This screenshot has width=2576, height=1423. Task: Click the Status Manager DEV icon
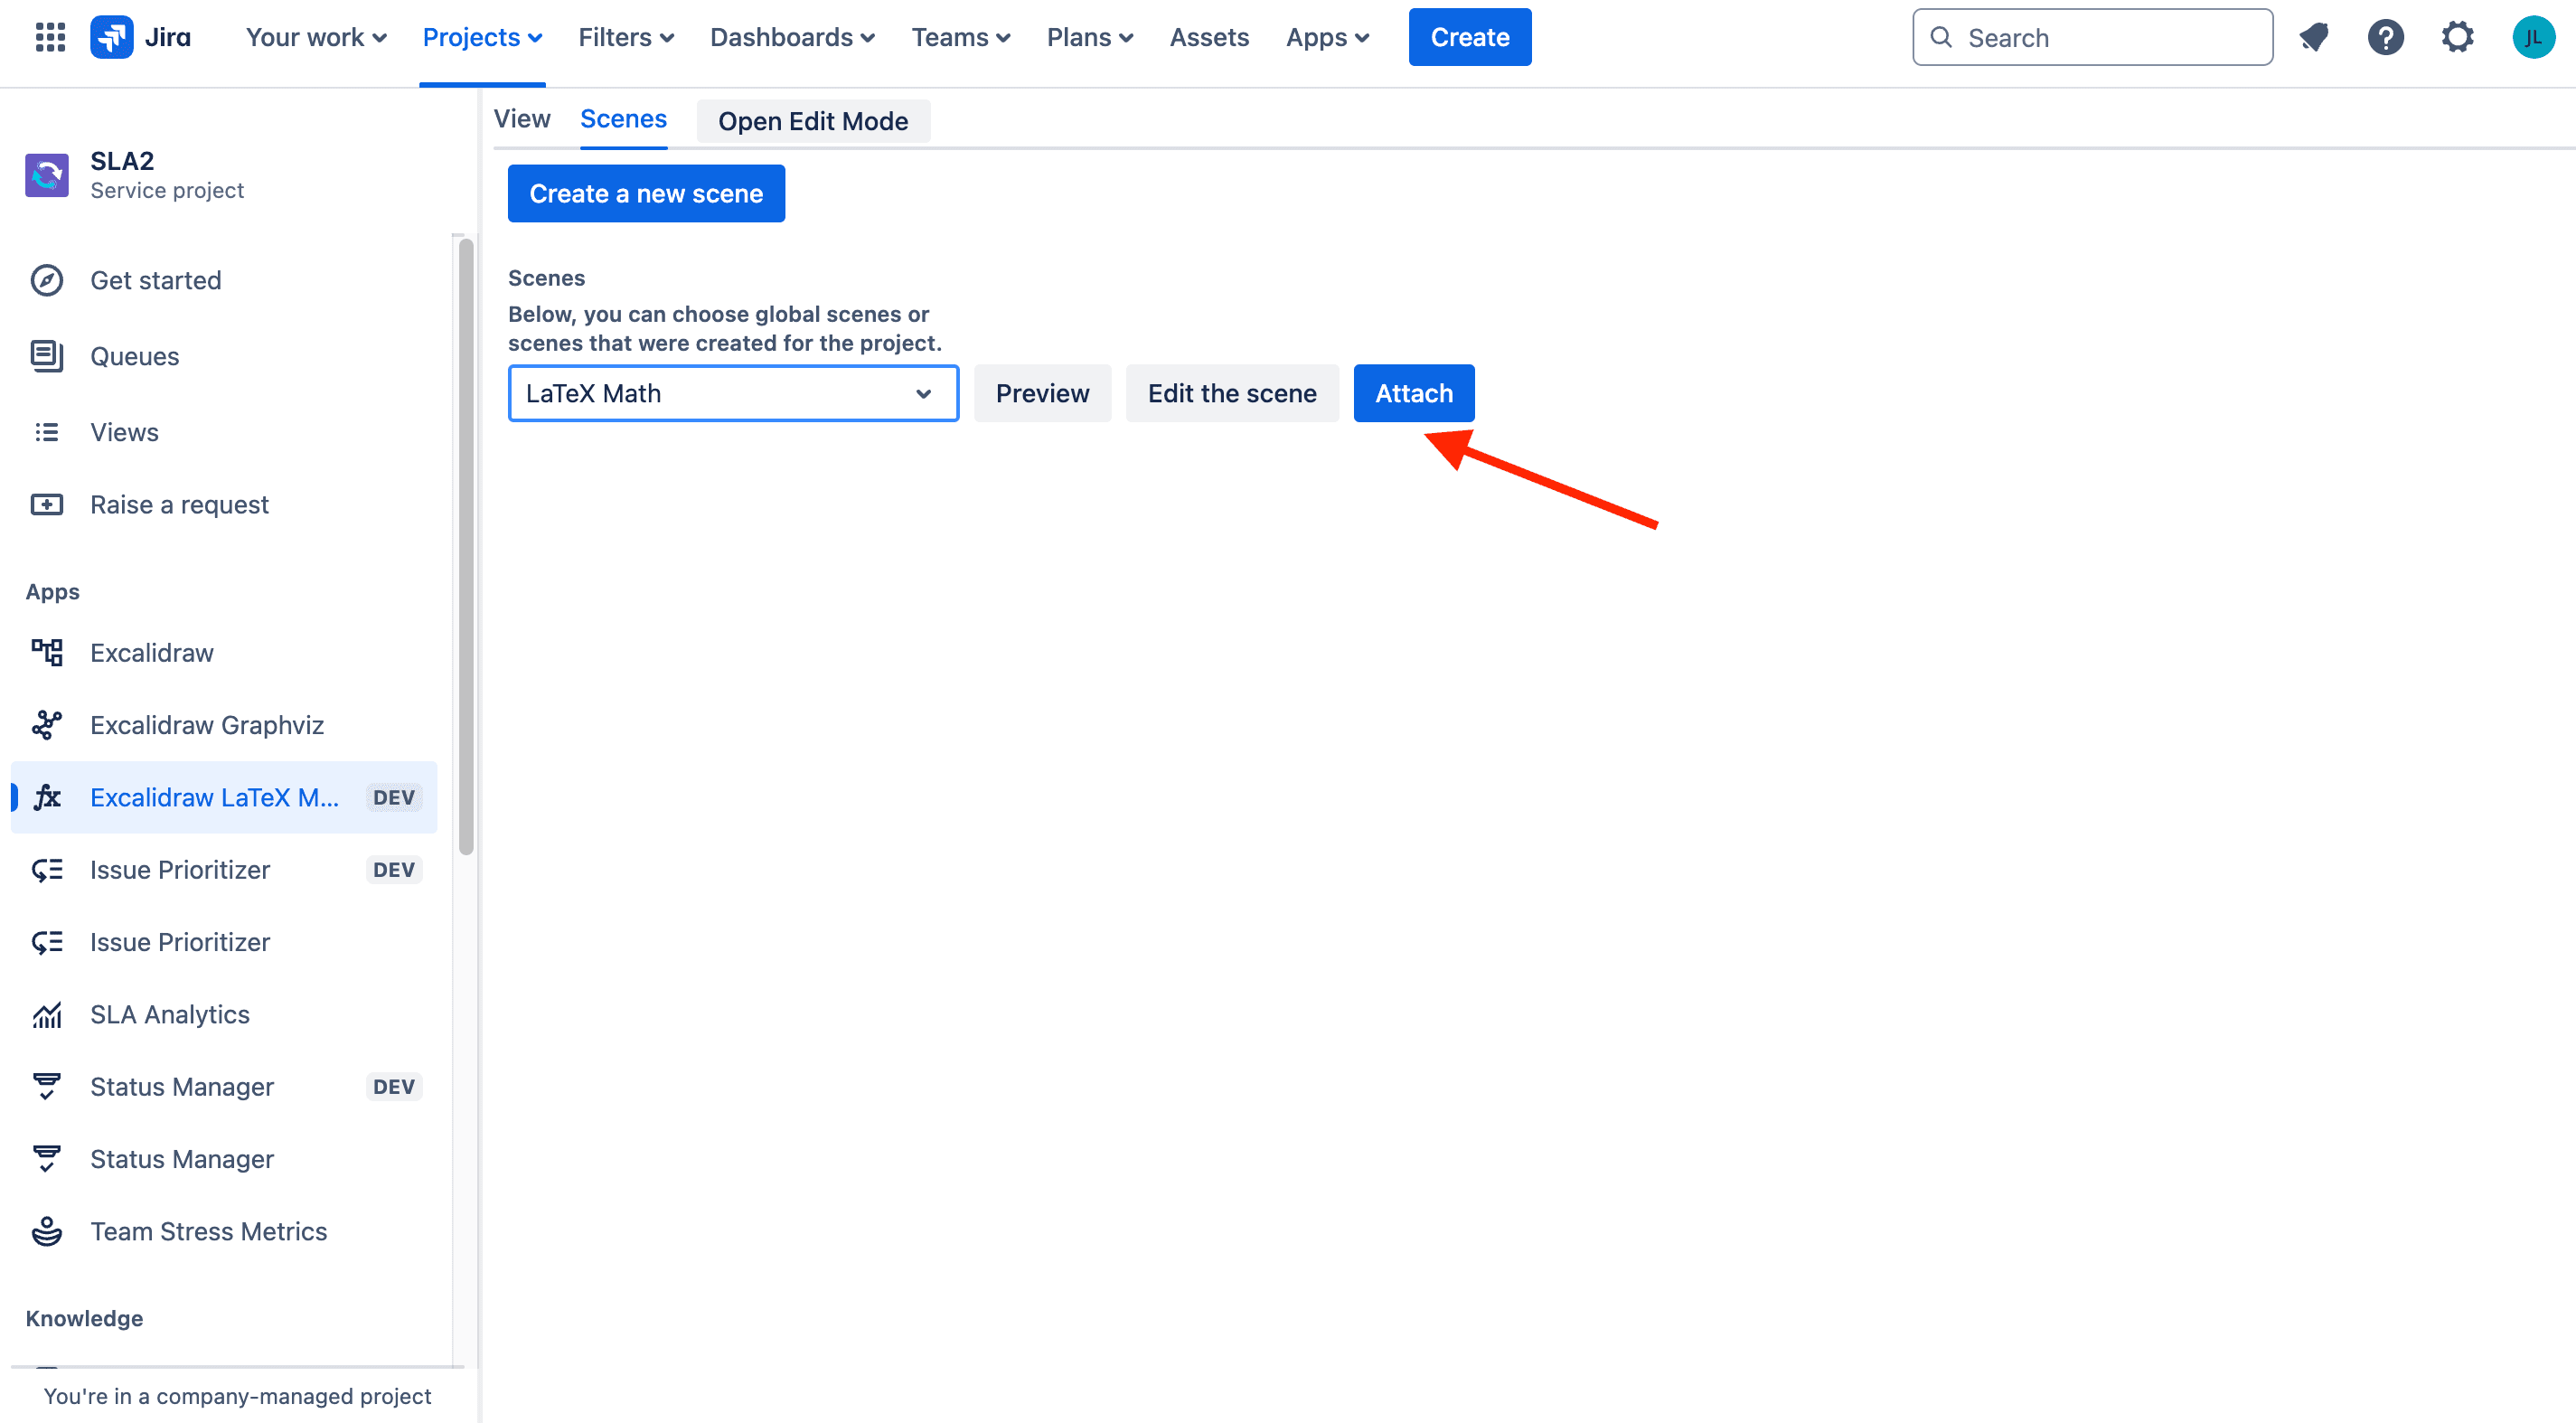[x=47, y=1086]
